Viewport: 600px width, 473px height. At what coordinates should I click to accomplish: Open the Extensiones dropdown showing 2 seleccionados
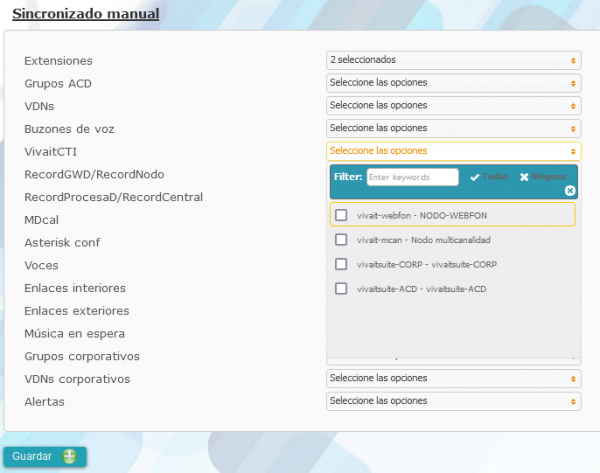[453, 60]
